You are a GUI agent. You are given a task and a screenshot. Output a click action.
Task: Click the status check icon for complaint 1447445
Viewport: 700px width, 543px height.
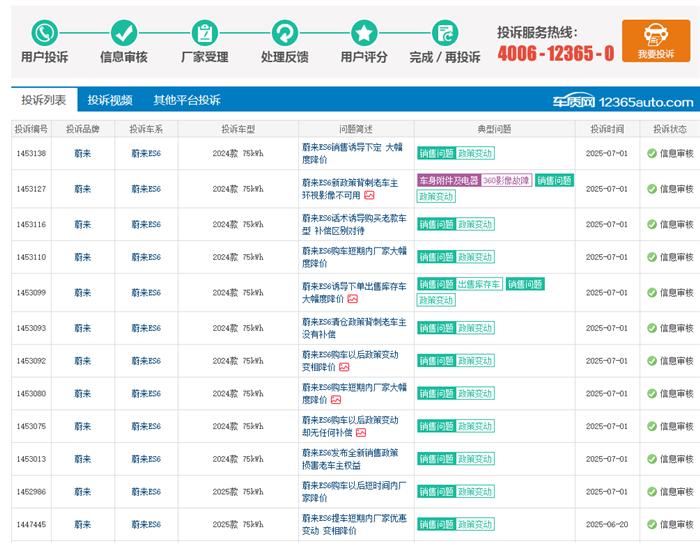pyautogui.click(x=652, y=524)
